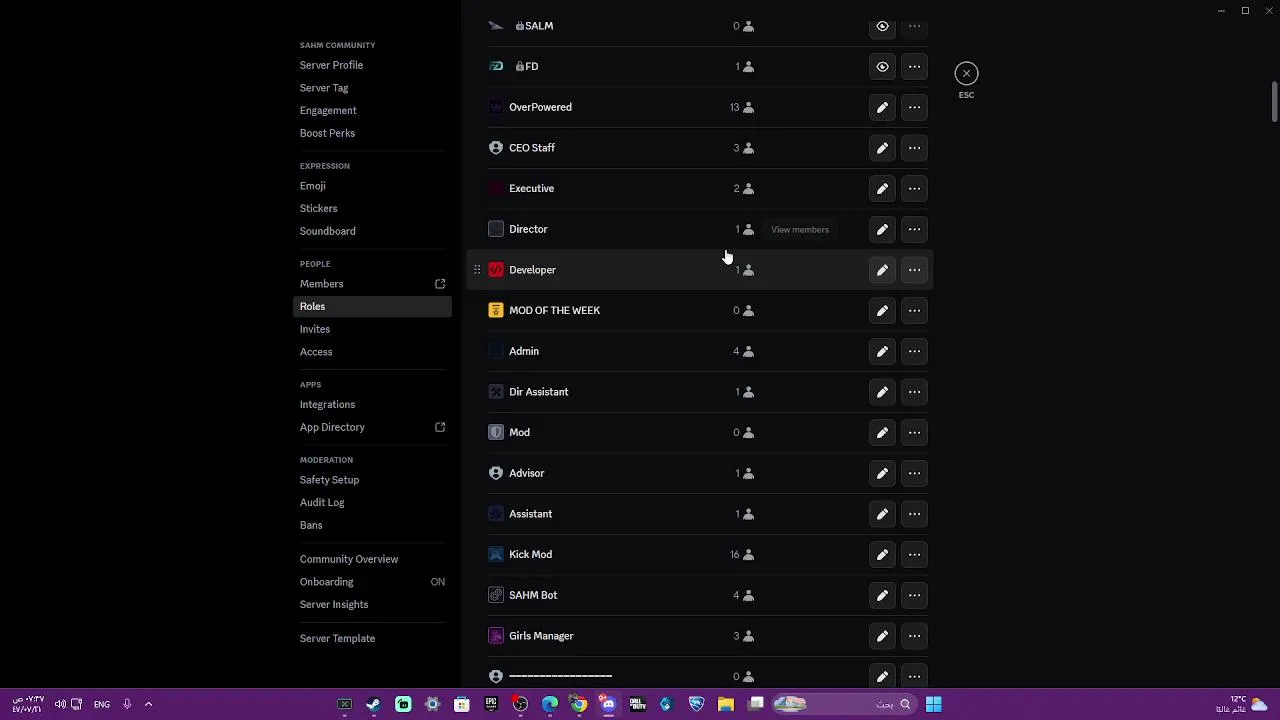Viewport: 1280px width, 720px height.
Task: Open Discord from the taskbar
Action: coord(608,704)
